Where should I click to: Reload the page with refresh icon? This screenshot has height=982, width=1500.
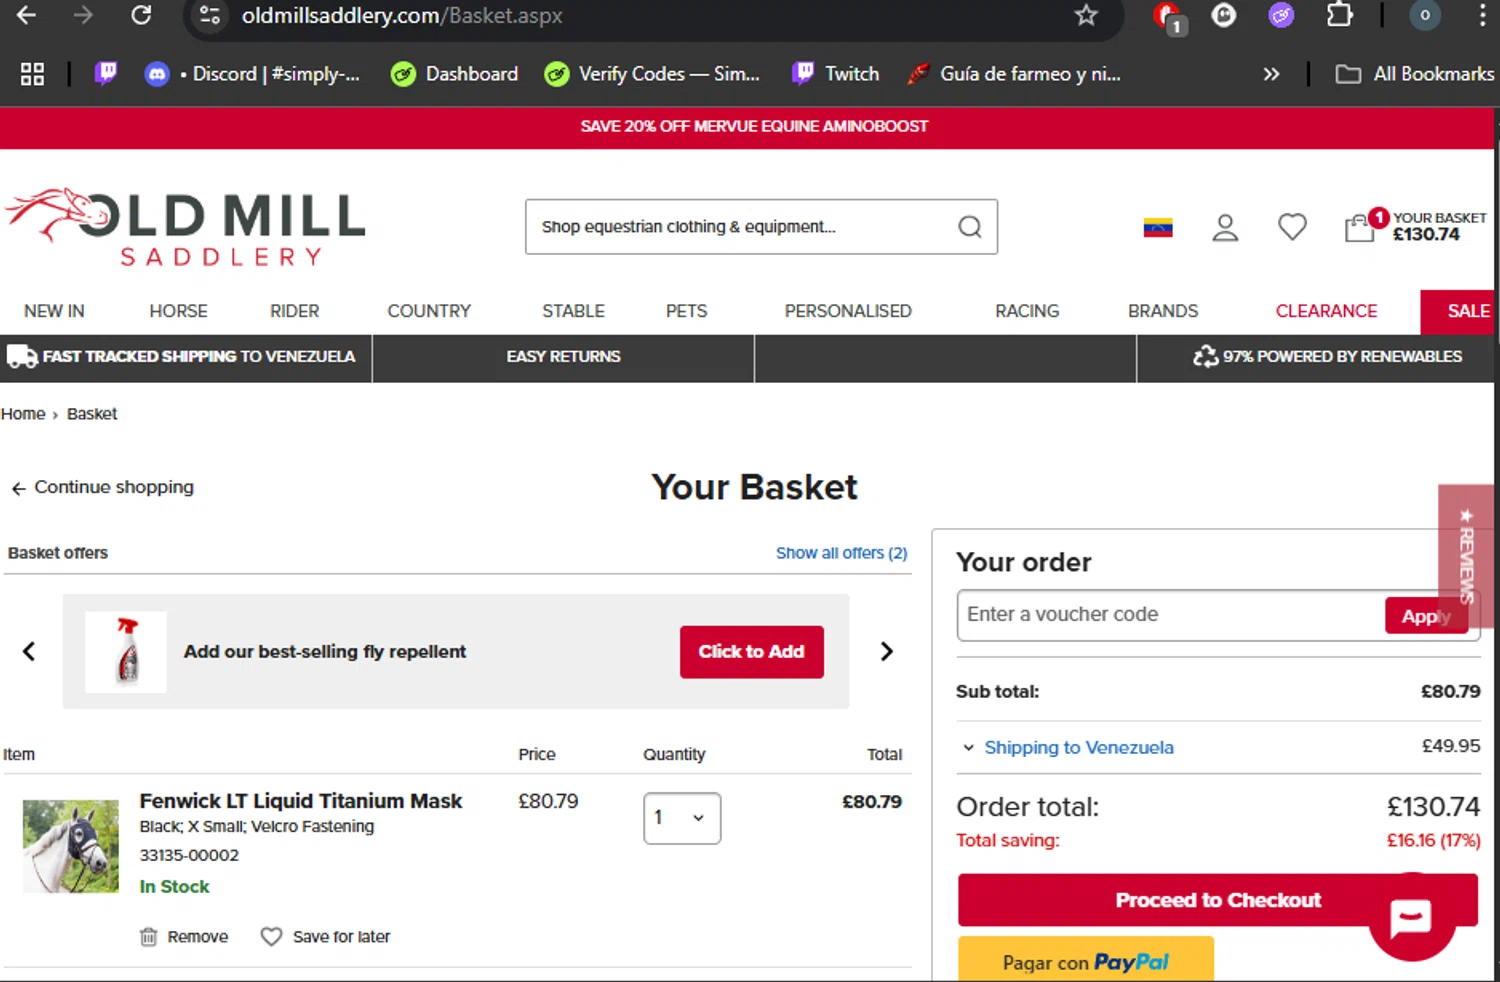[141, 15]
